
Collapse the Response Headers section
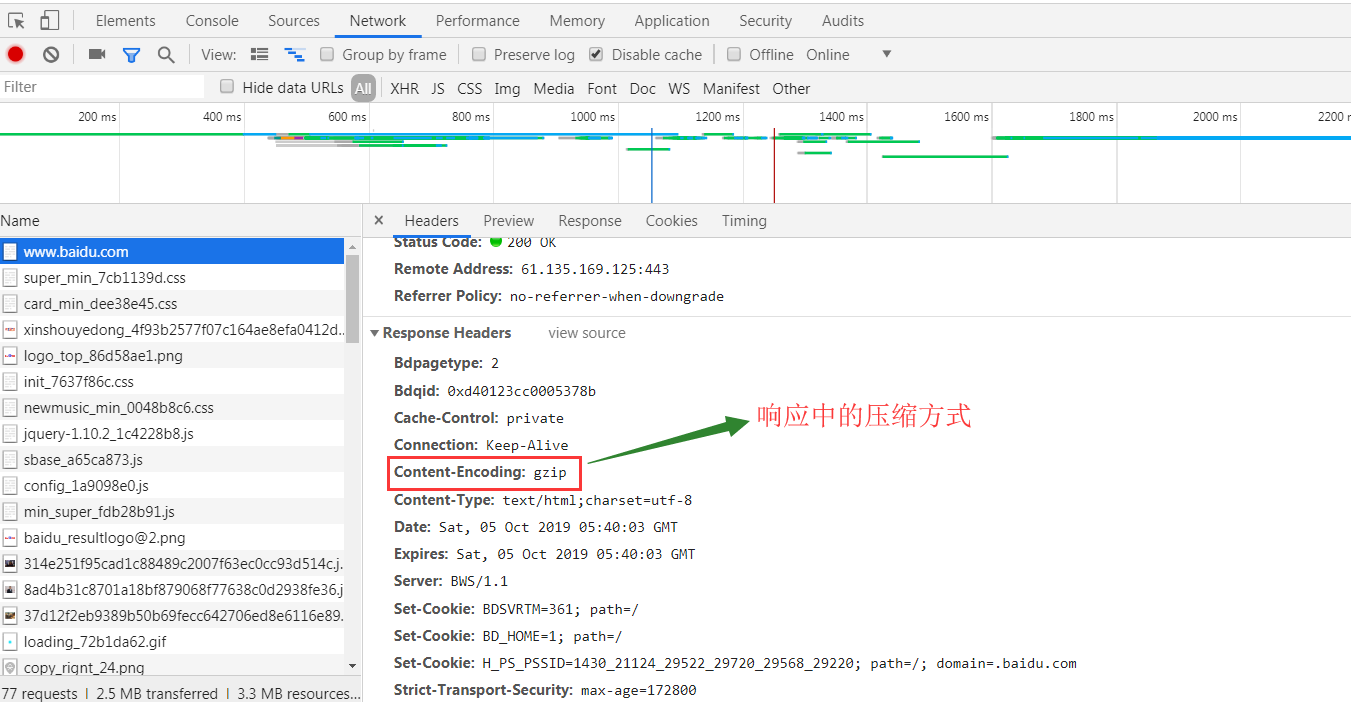pyautogui.click(x=375, y=333)
